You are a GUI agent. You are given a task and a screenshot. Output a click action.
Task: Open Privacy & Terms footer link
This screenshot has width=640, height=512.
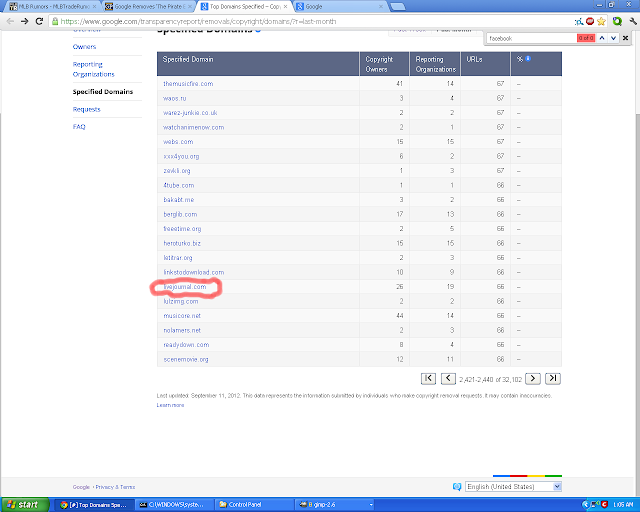click(115, 487)
